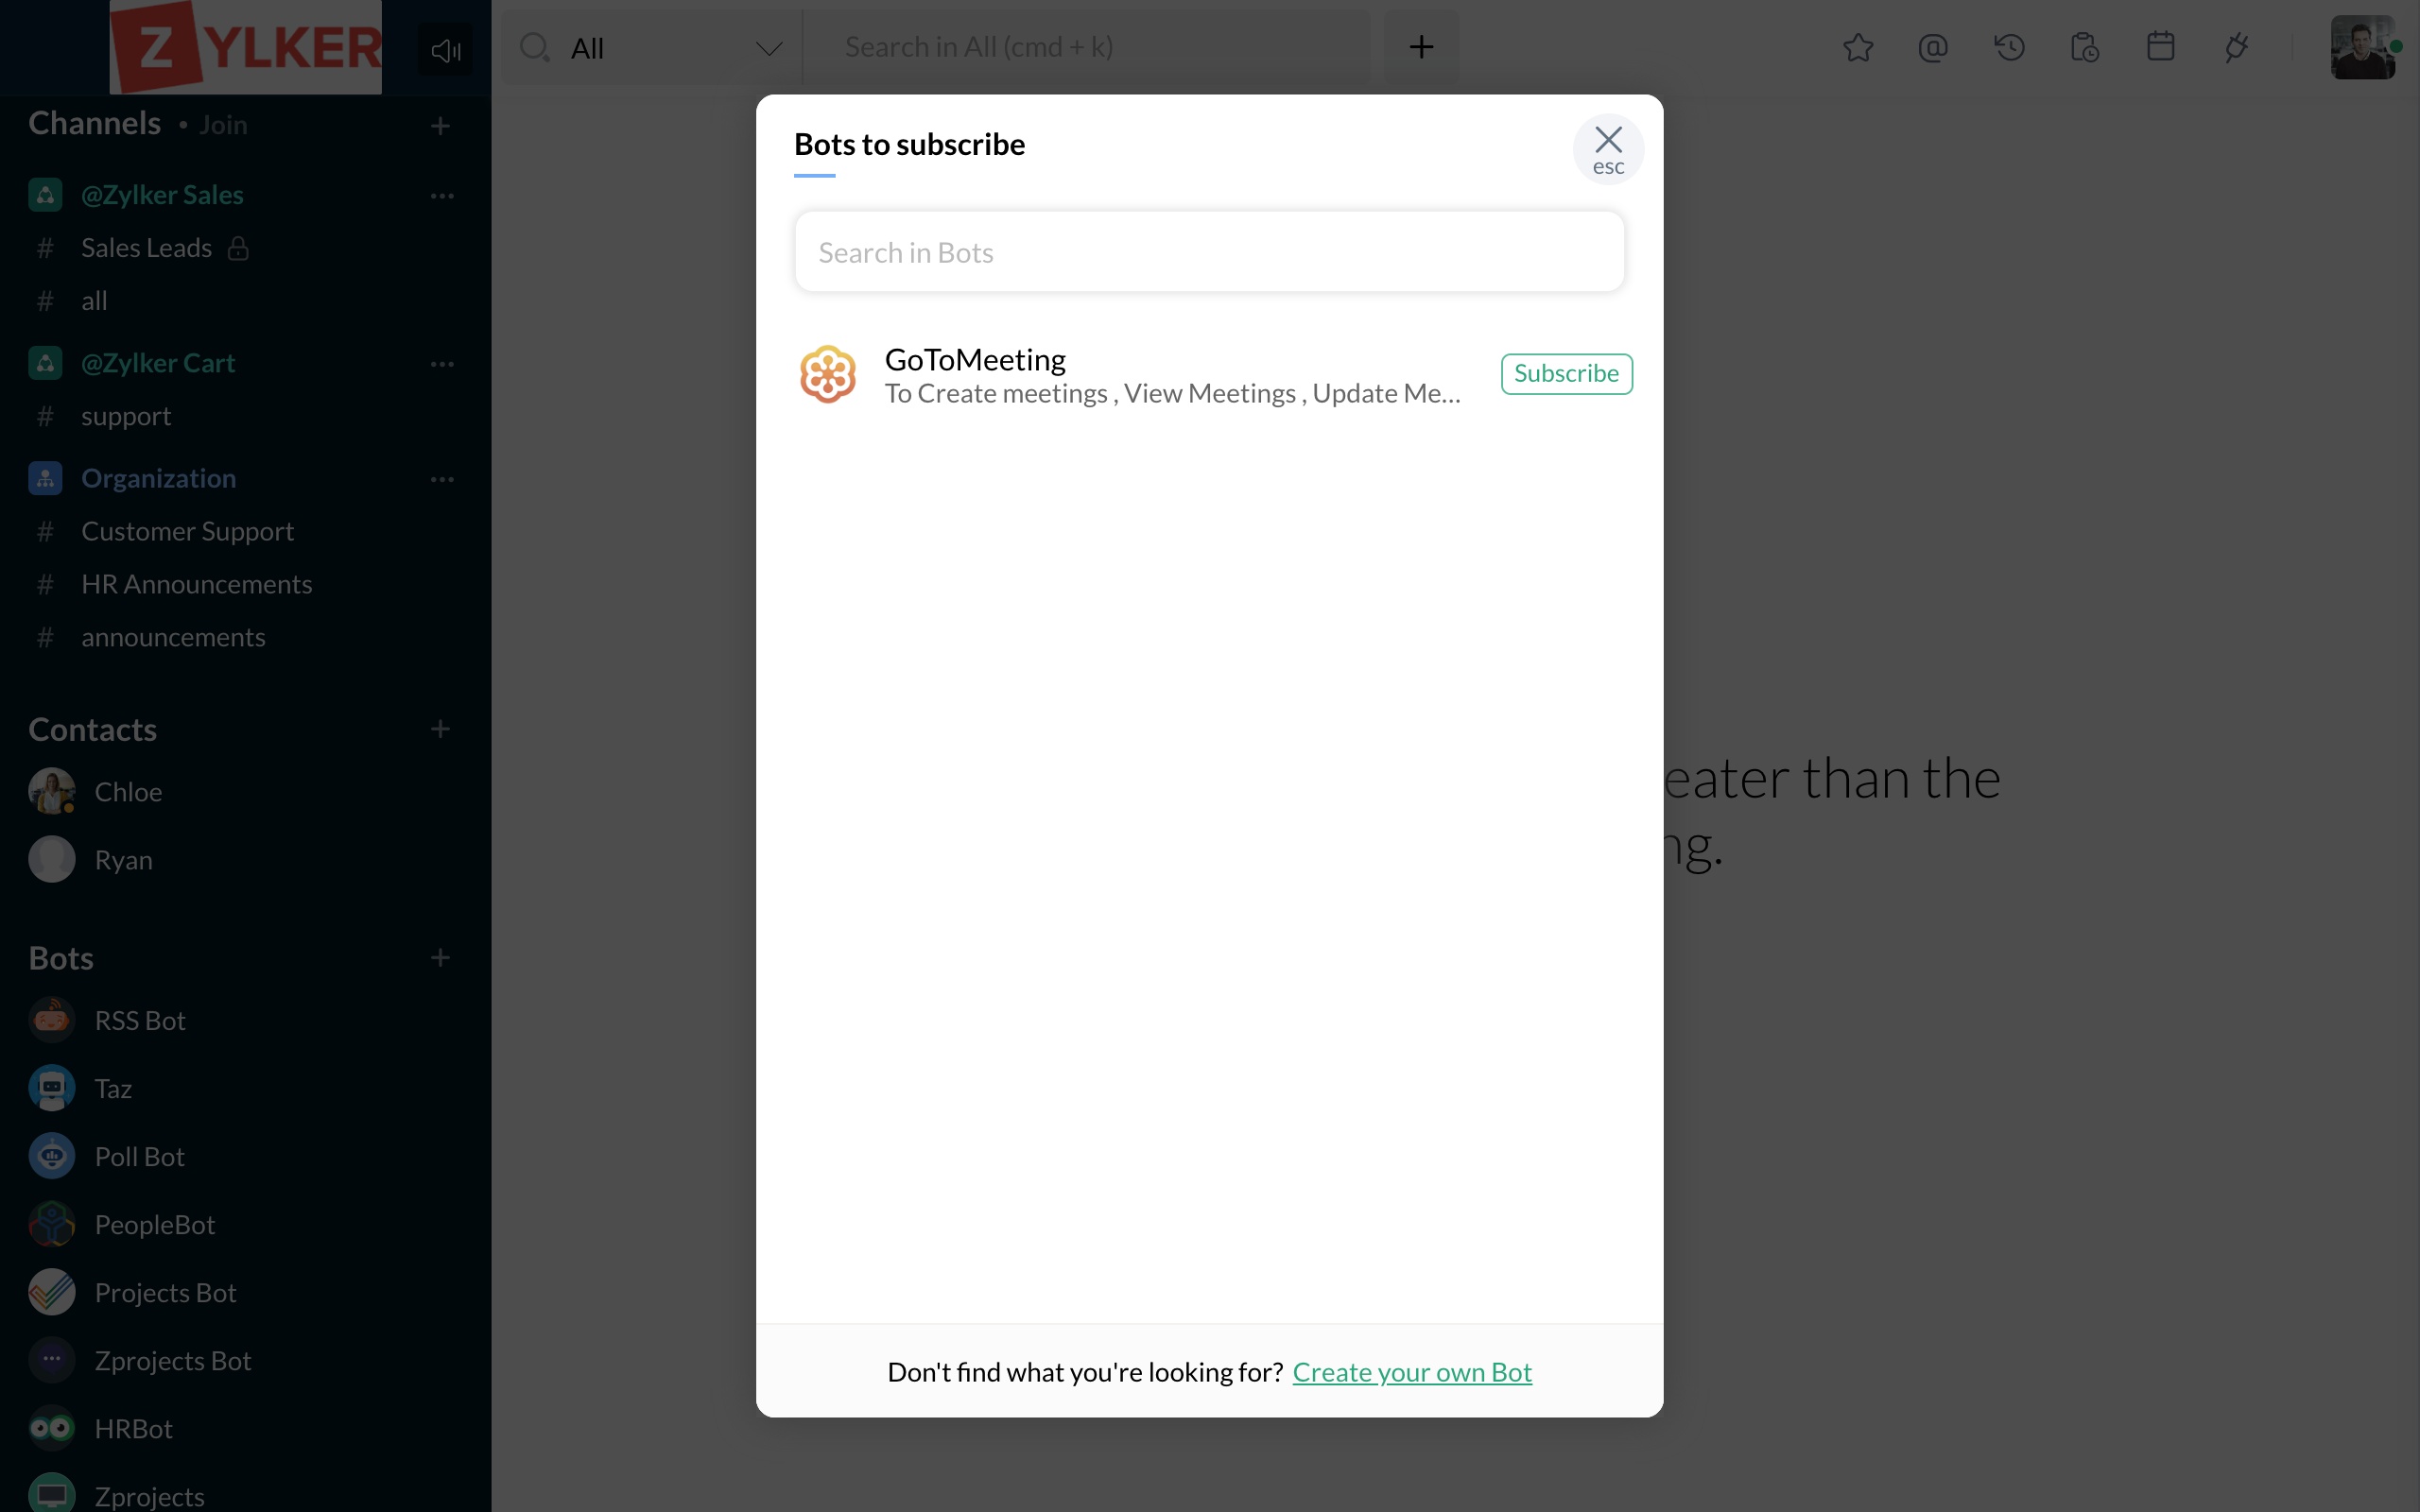This screenshot has height=1512, width=2420.
Task: Open Zprojects Bot
Action: [172, 1361]
